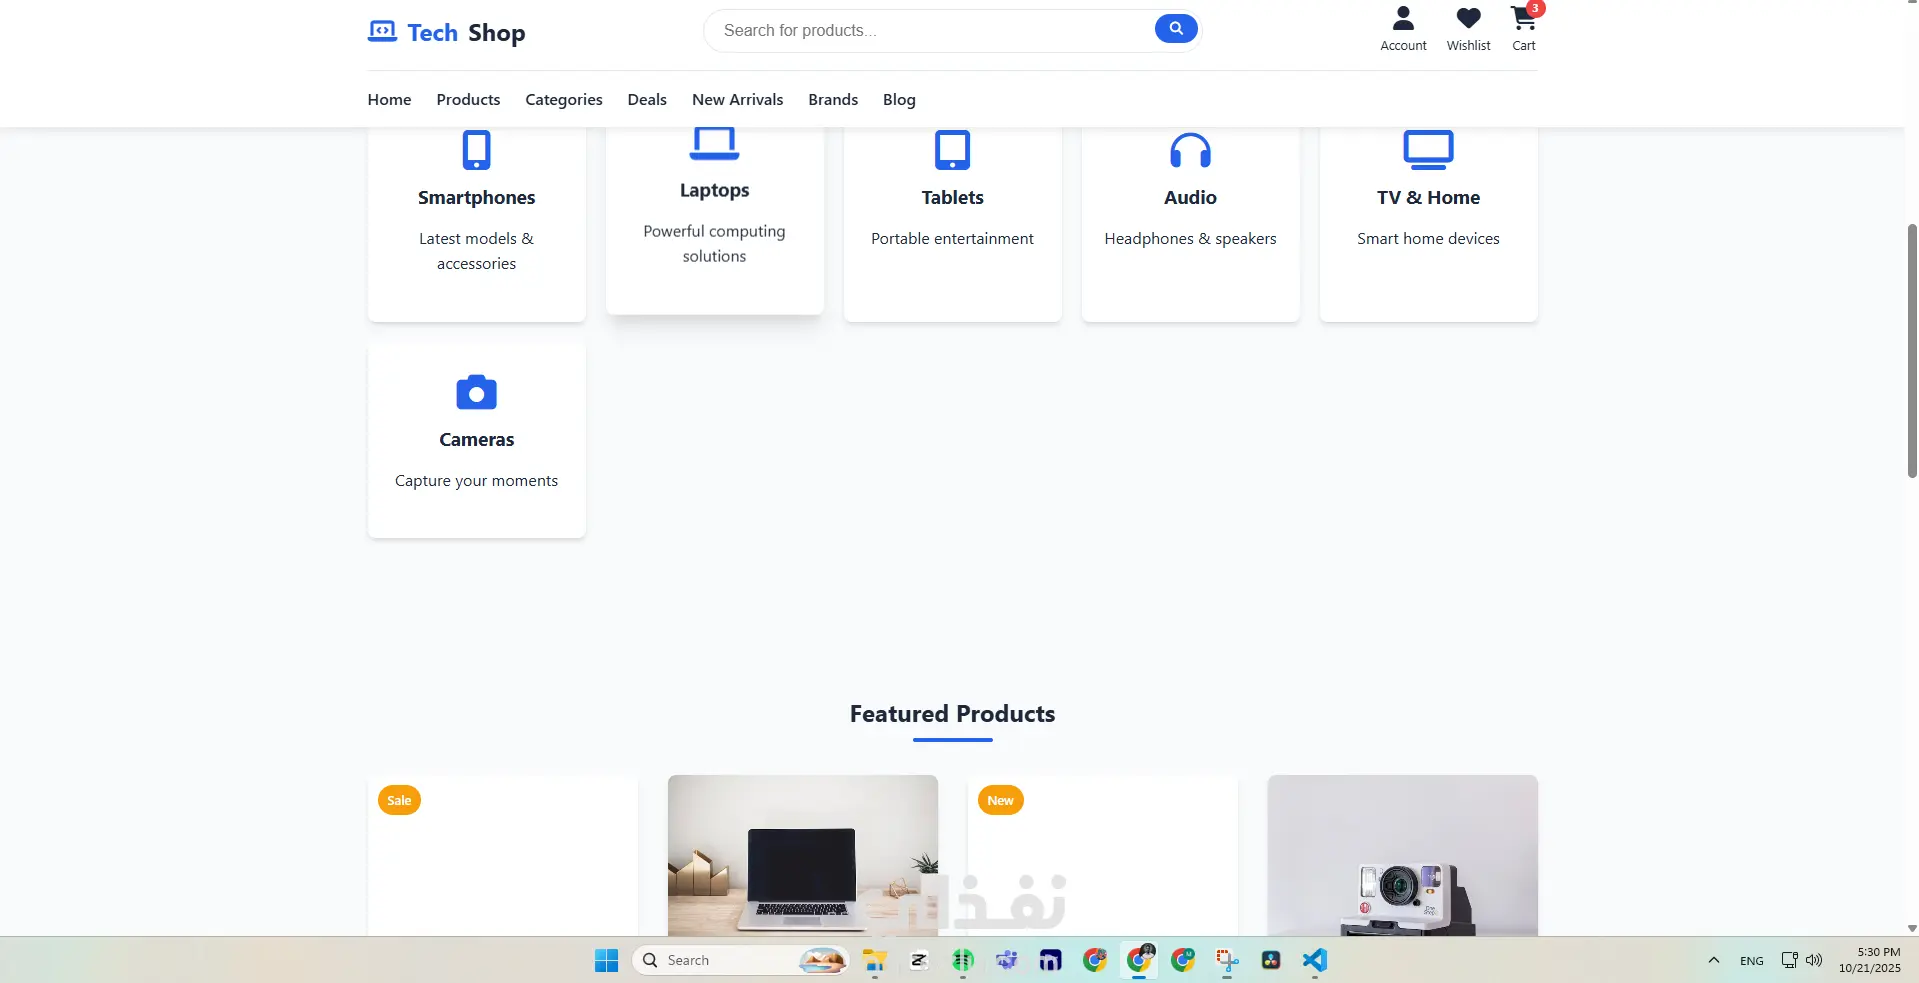This screenshot has height=983, width=1919.
Task: Open the taskbar clock showing 5:30 PM
Action: [1869, 960]
